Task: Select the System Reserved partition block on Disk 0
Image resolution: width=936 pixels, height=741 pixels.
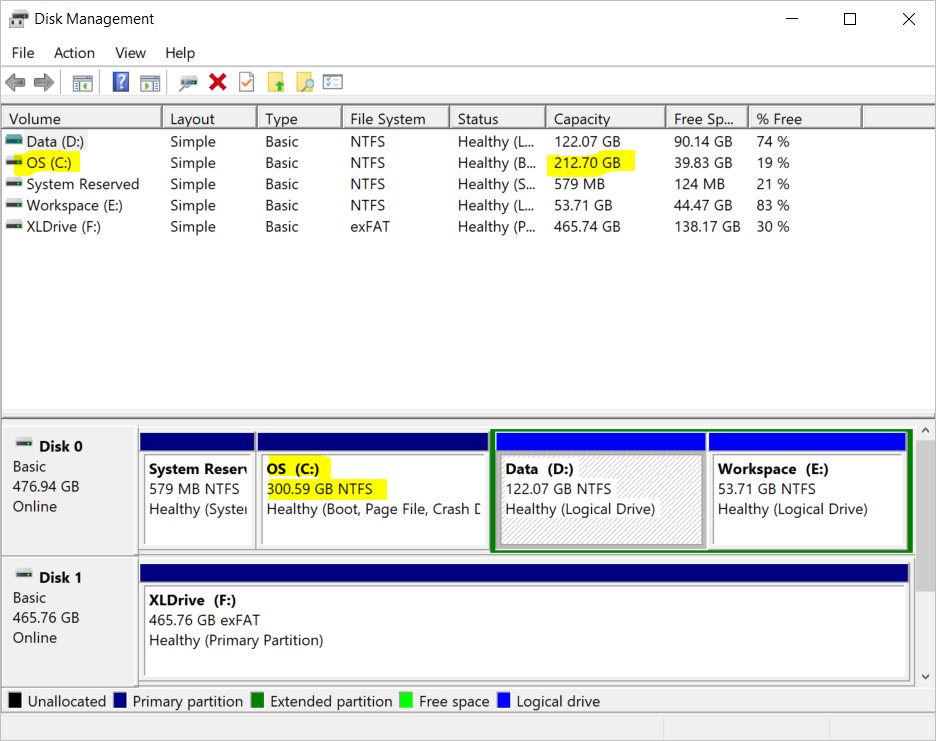Action: point(197,490)
